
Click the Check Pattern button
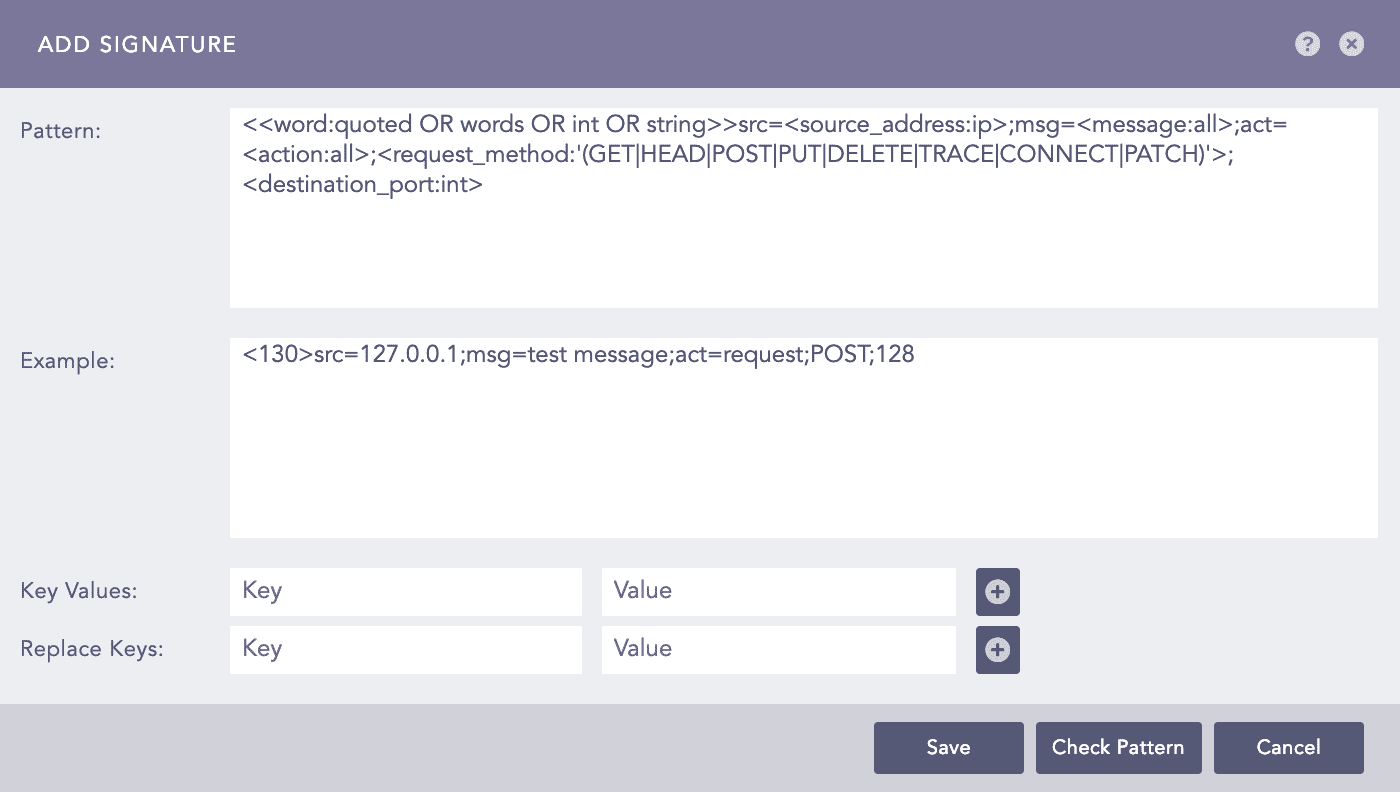[1118, 747]
